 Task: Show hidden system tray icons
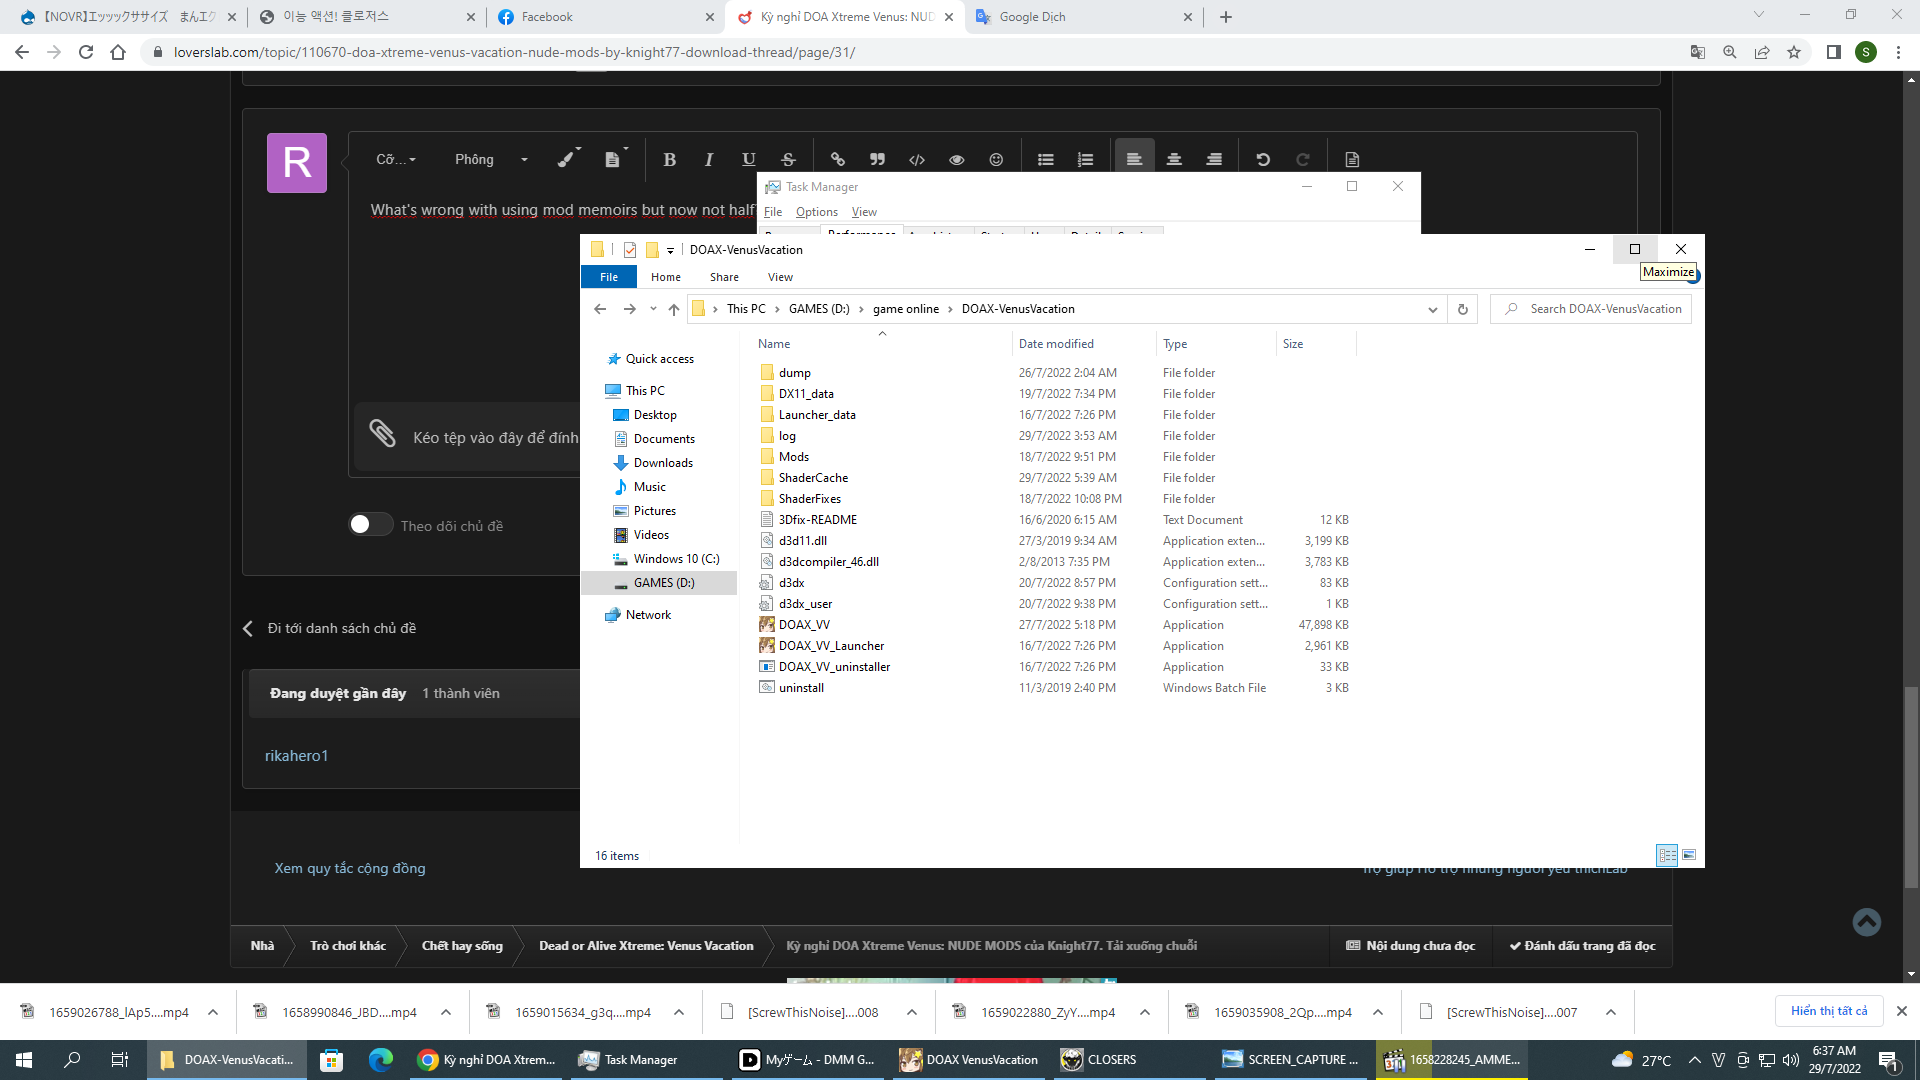(1694, 1060)
